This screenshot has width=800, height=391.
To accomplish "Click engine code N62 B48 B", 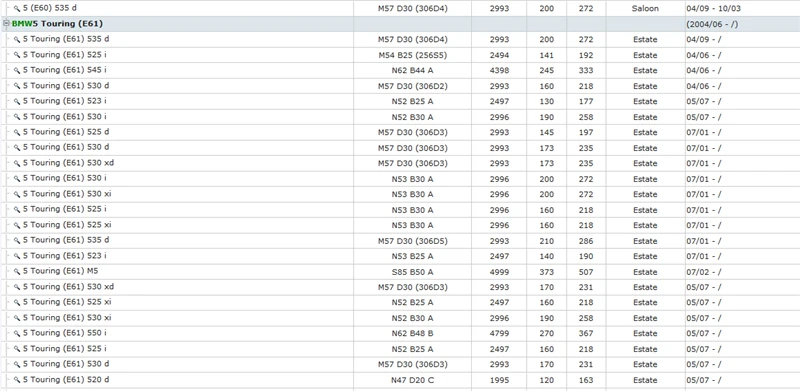I will 412,334.
